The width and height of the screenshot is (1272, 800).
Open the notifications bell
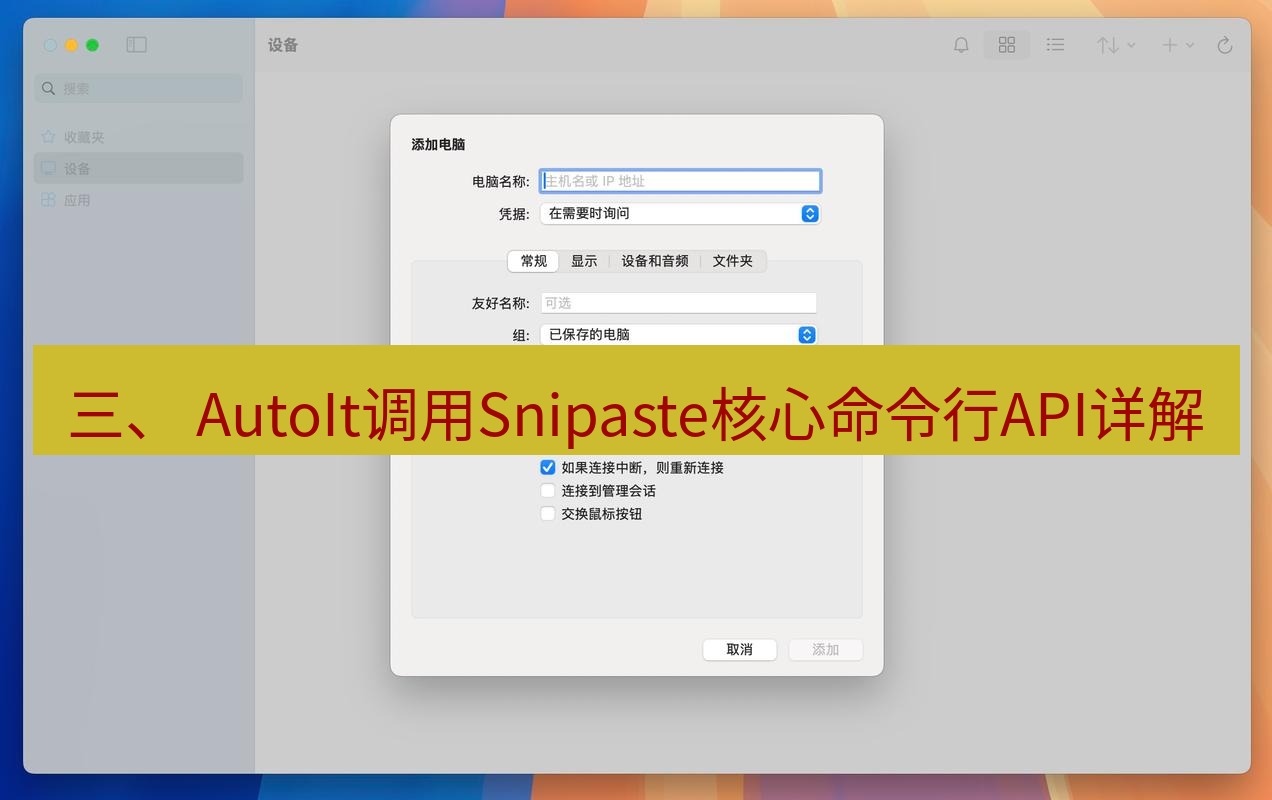pos(961,45)
